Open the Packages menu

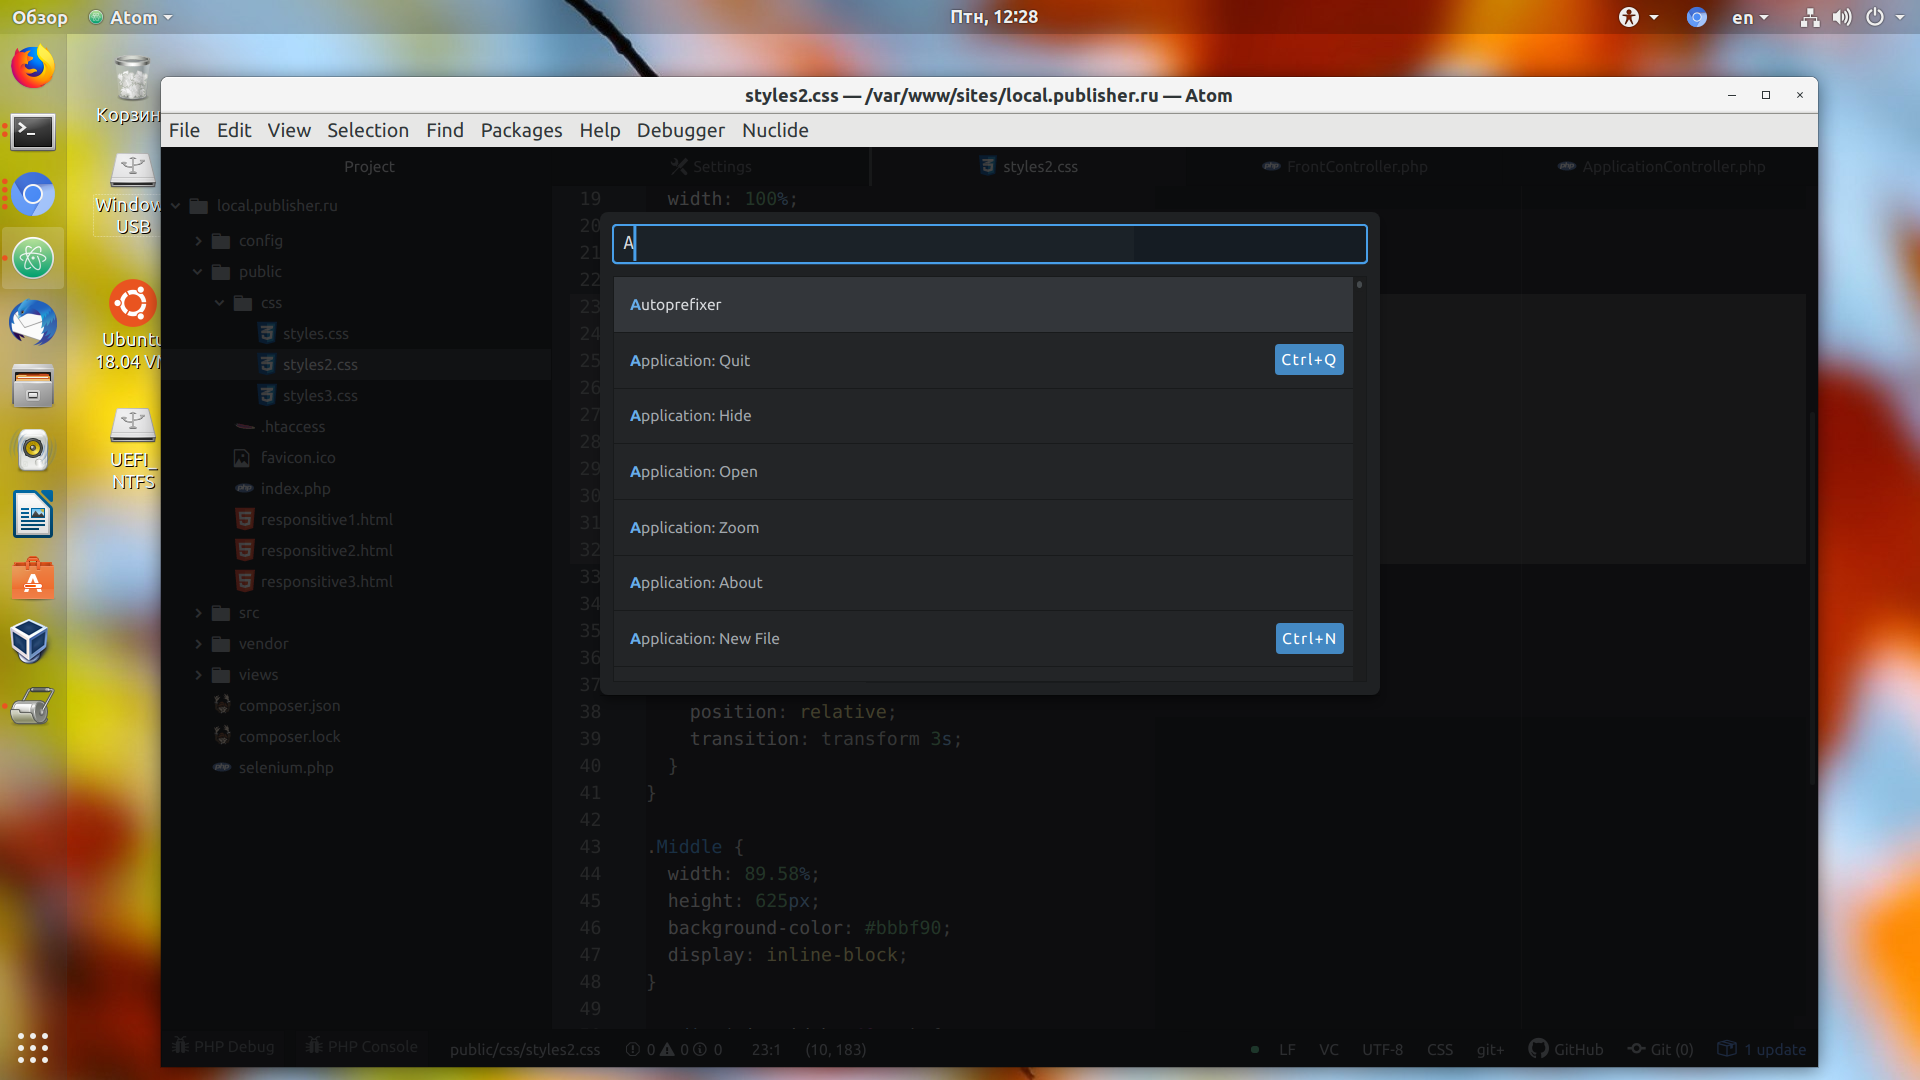(521, 130)
